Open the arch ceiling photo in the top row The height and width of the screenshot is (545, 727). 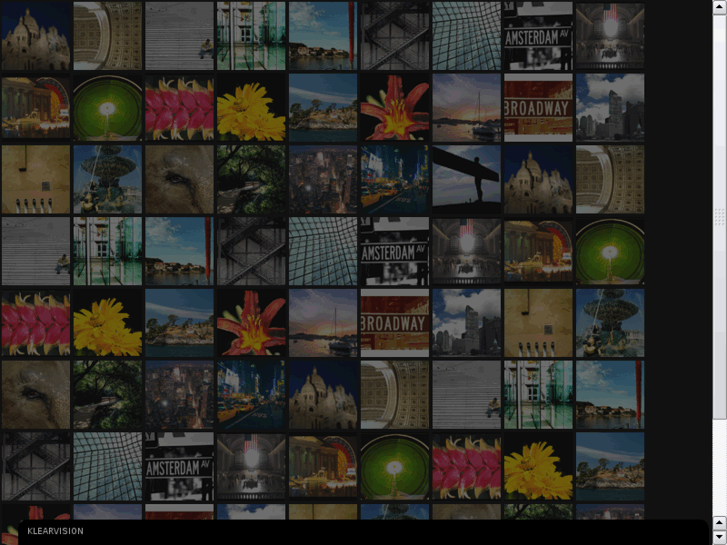[108, 36]
